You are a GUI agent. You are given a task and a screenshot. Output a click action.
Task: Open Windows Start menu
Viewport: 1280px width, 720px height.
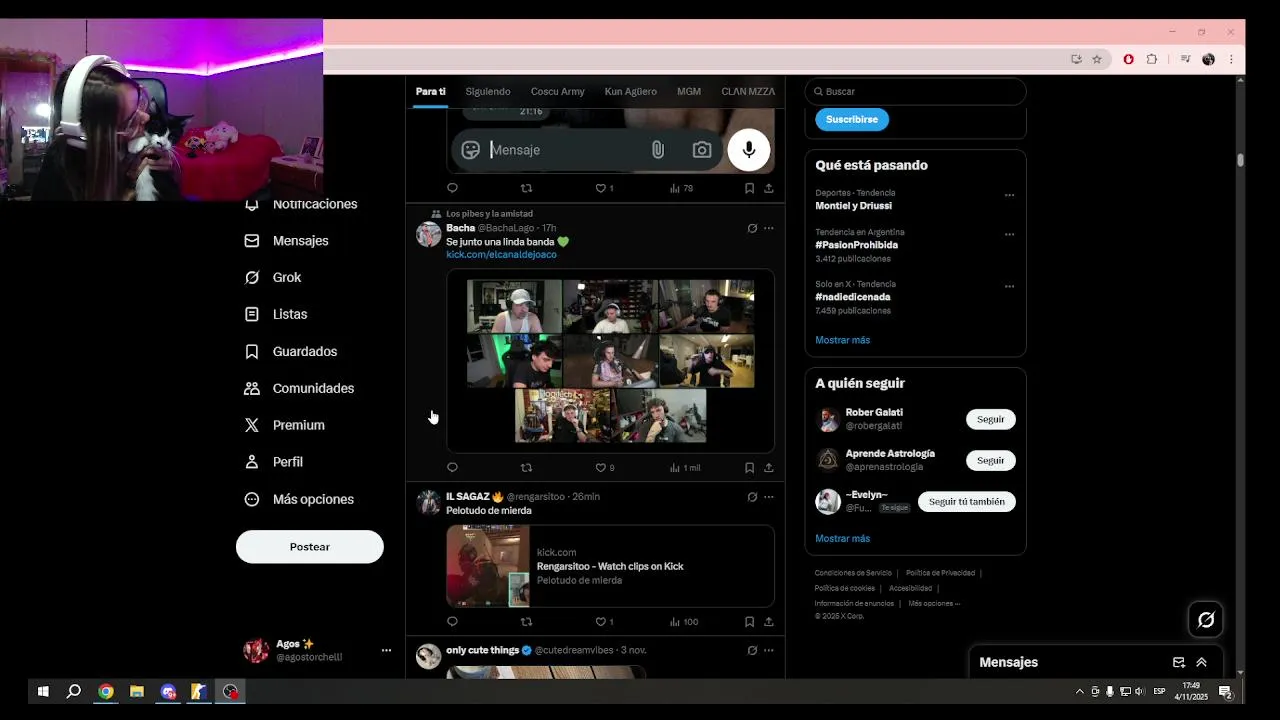pyautogui.click(x=43, y=691)
